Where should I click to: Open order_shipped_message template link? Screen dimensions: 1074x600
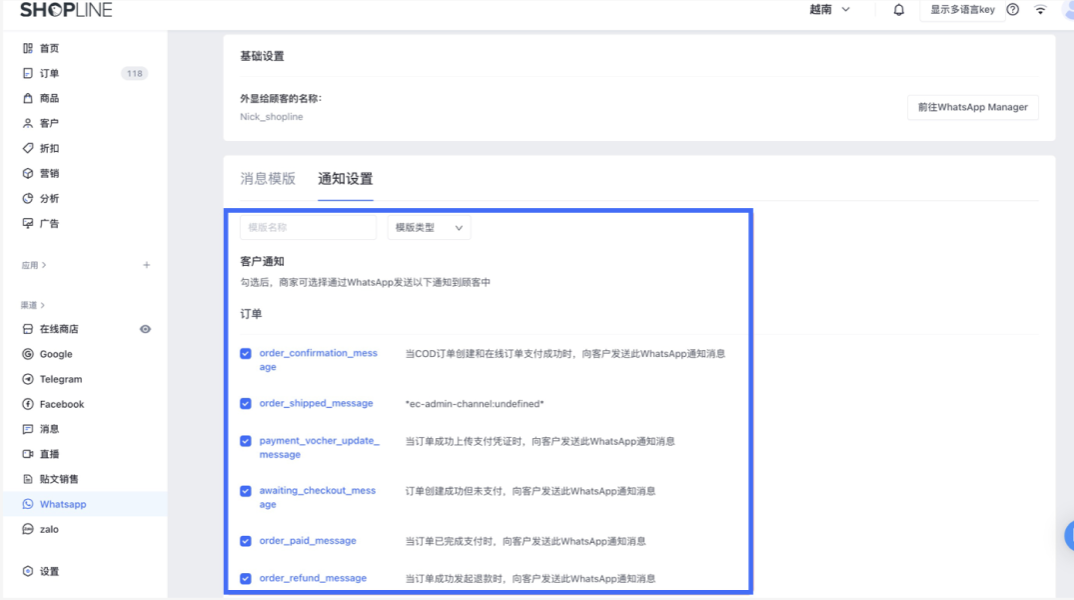(316, 403)
